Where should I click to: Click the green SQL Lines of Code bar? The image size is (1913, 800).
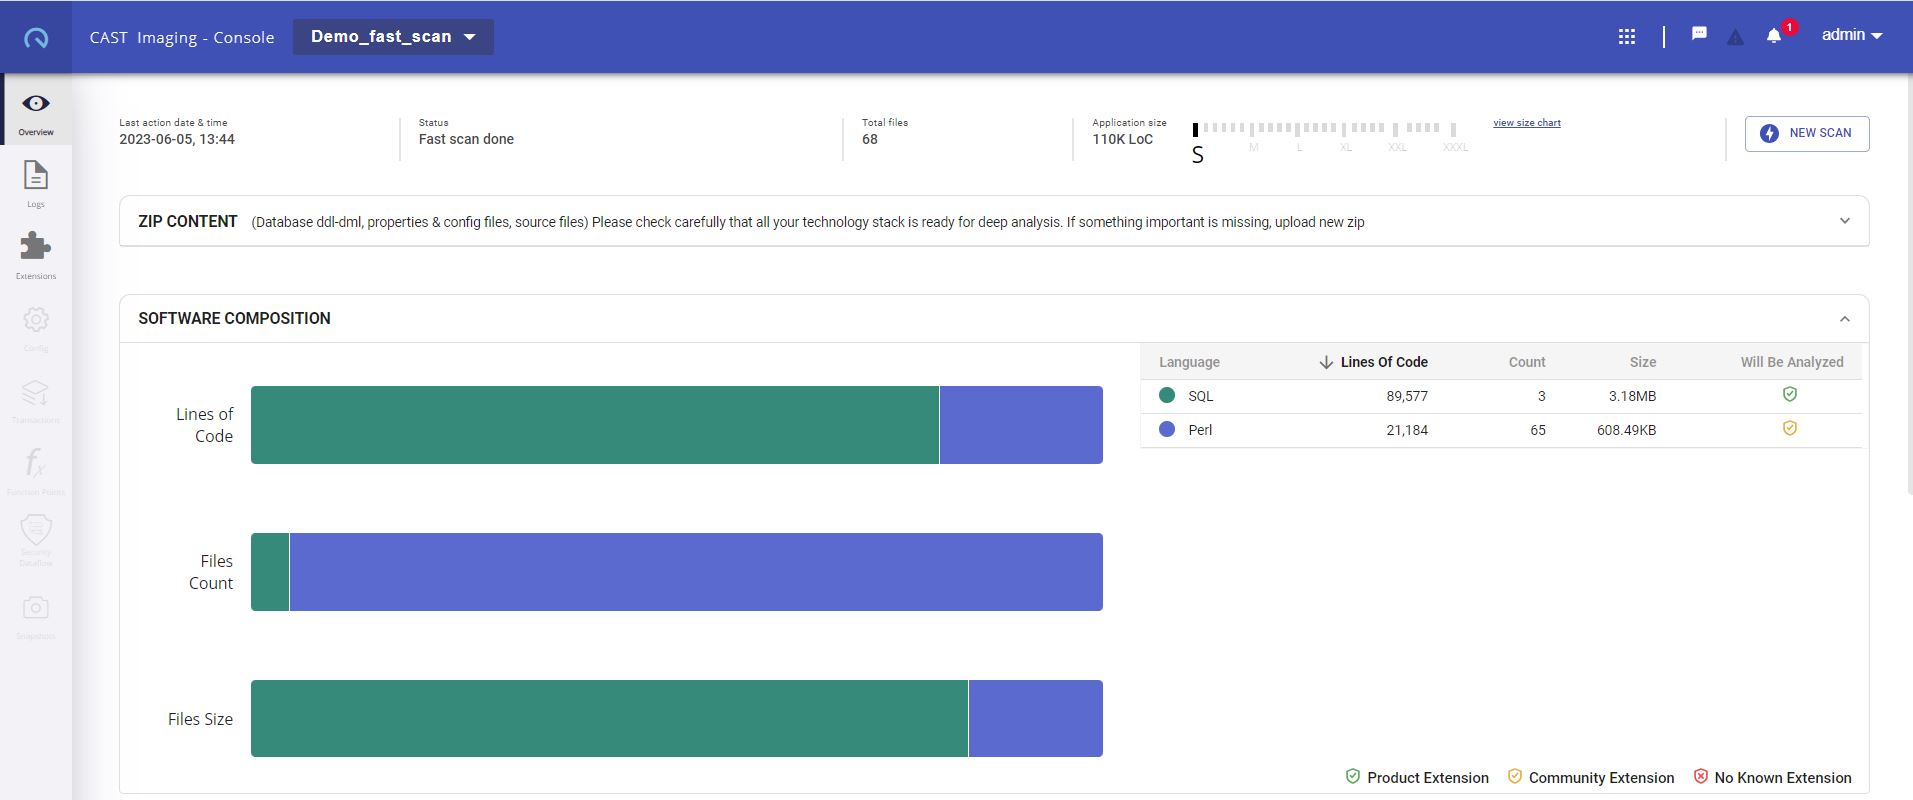595,425
